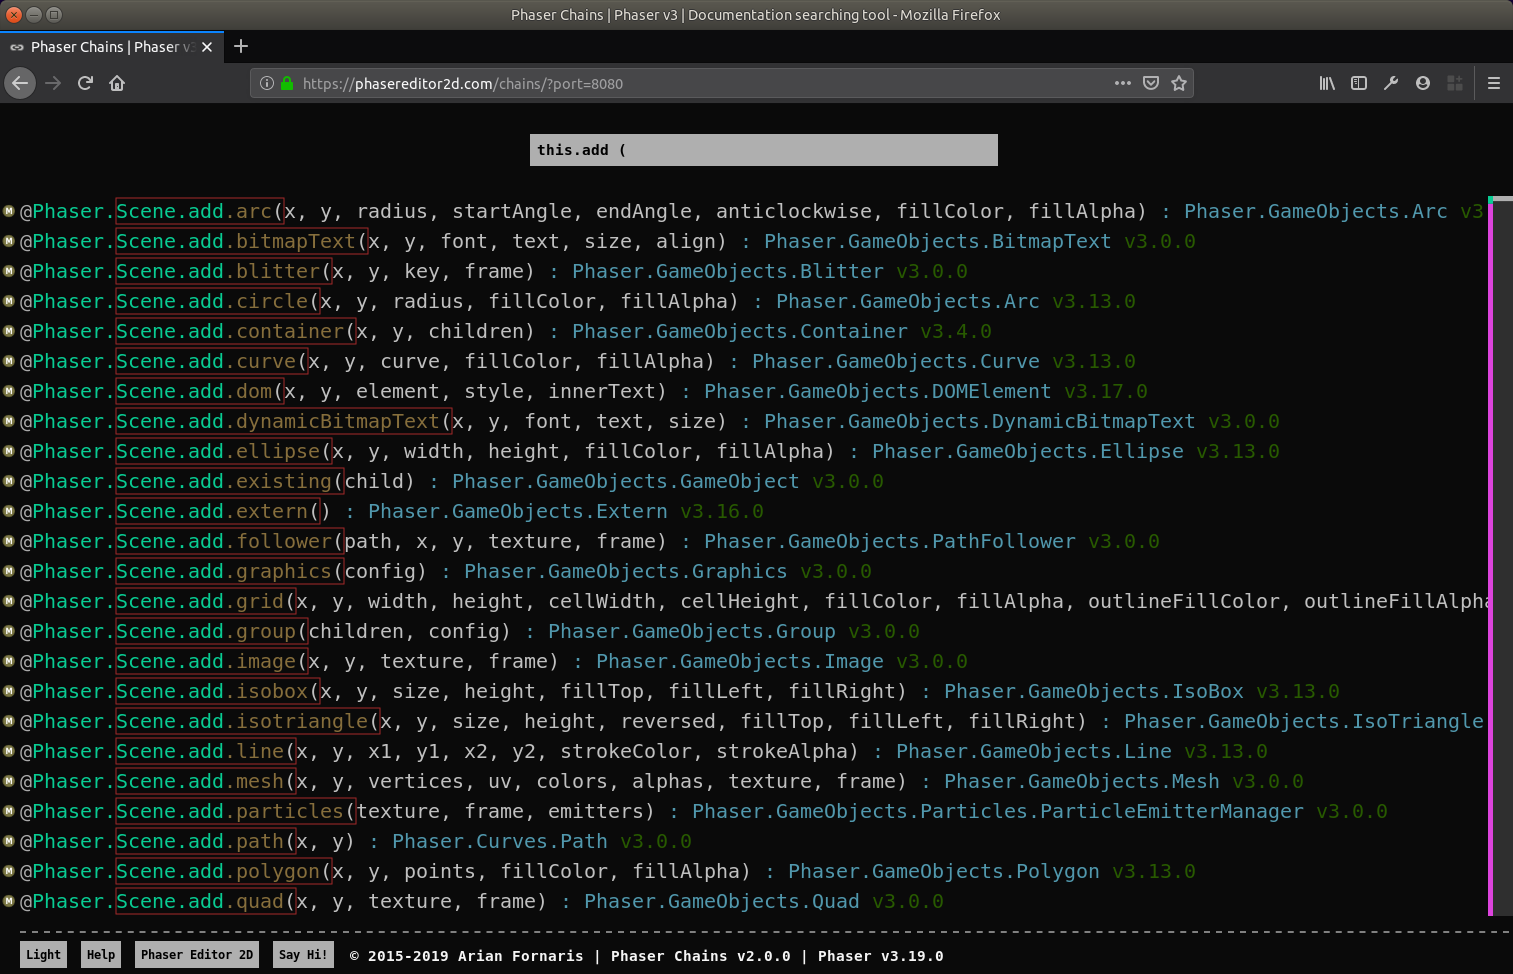Click the forward navigation arrow
This screenshot has width=1513, height=974.
click(53, 83)
